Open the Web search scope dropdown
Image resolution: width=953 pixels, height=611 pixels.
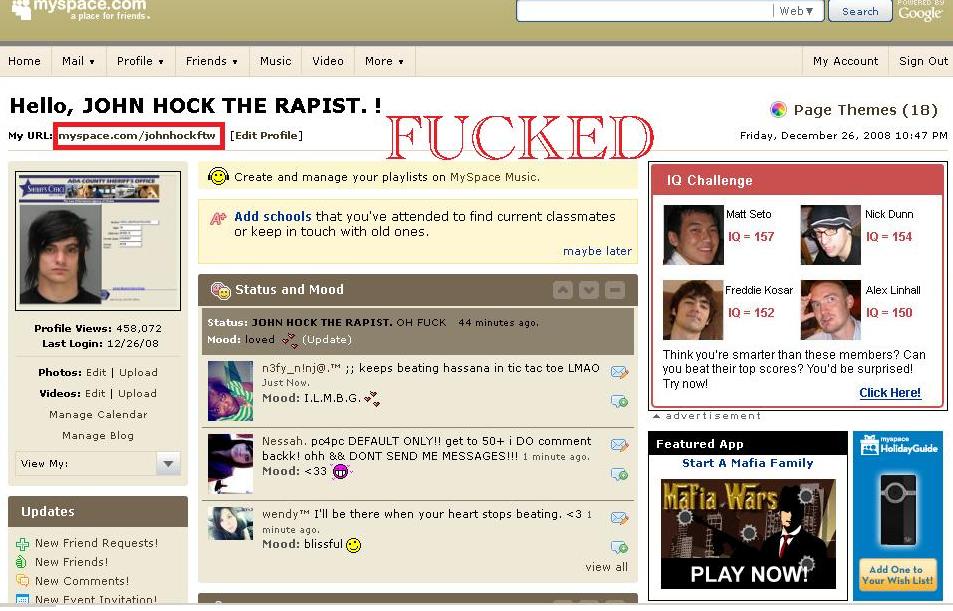(797, 11)
